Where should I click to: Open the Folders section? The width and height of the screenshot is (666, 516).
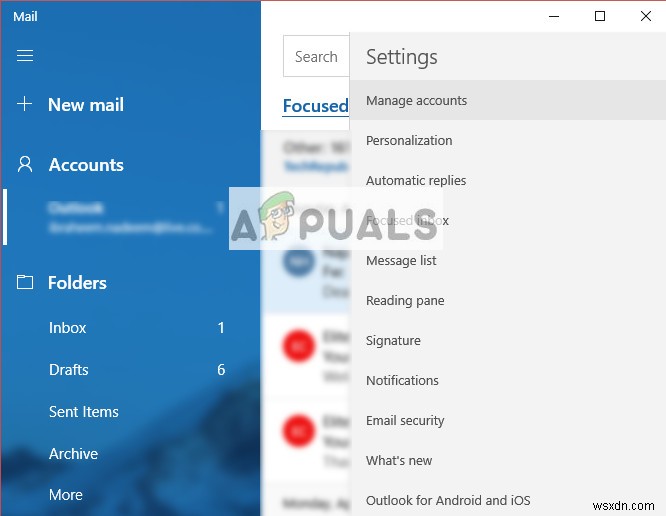pyautogui.click(x=77, y=283)
